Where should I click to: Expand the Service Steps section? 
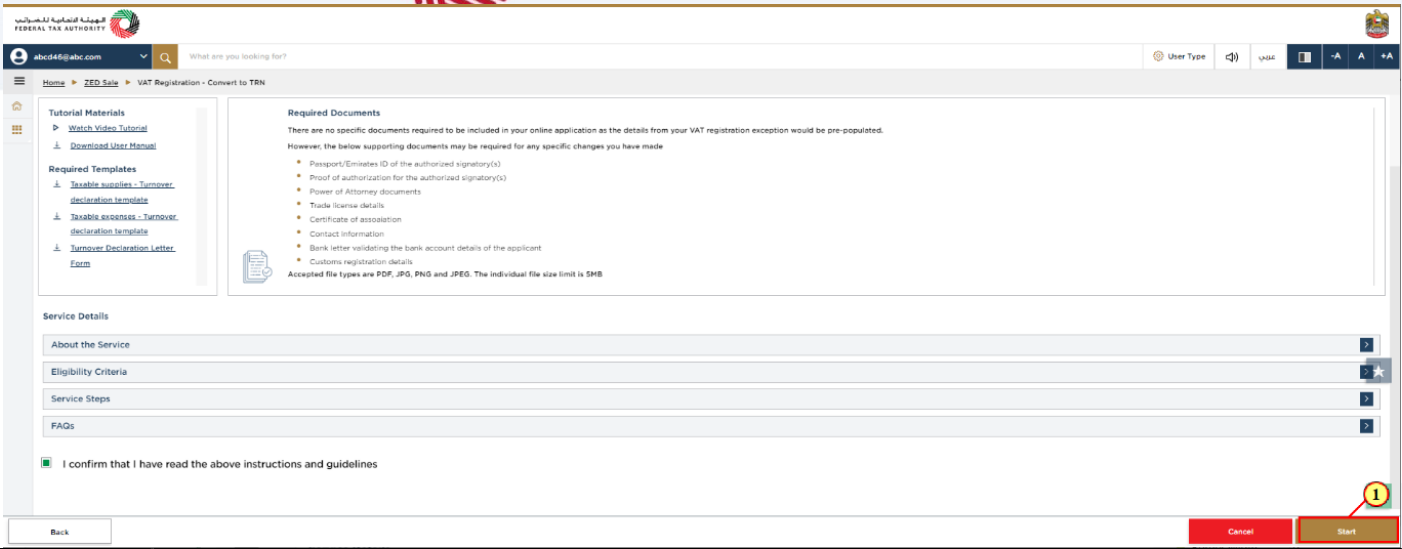coord(711,399)
